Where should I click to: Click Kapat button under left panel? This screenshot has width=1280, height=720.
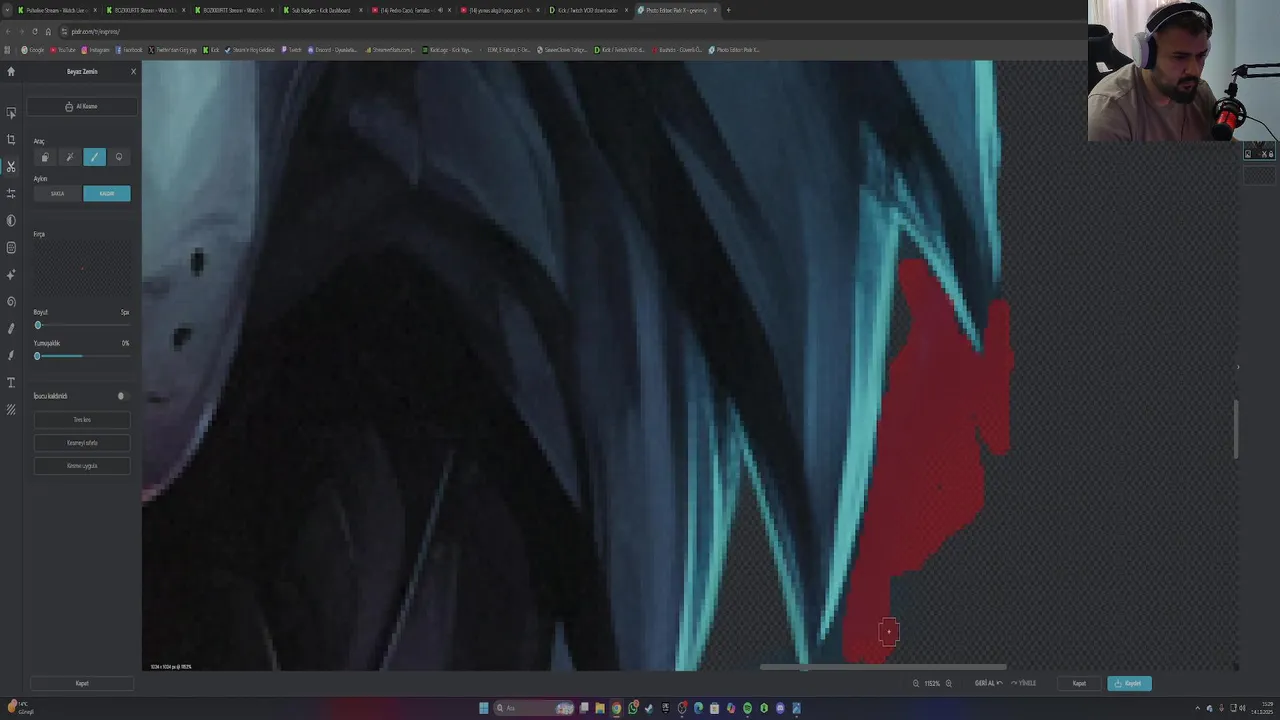(x=82, y=683)
